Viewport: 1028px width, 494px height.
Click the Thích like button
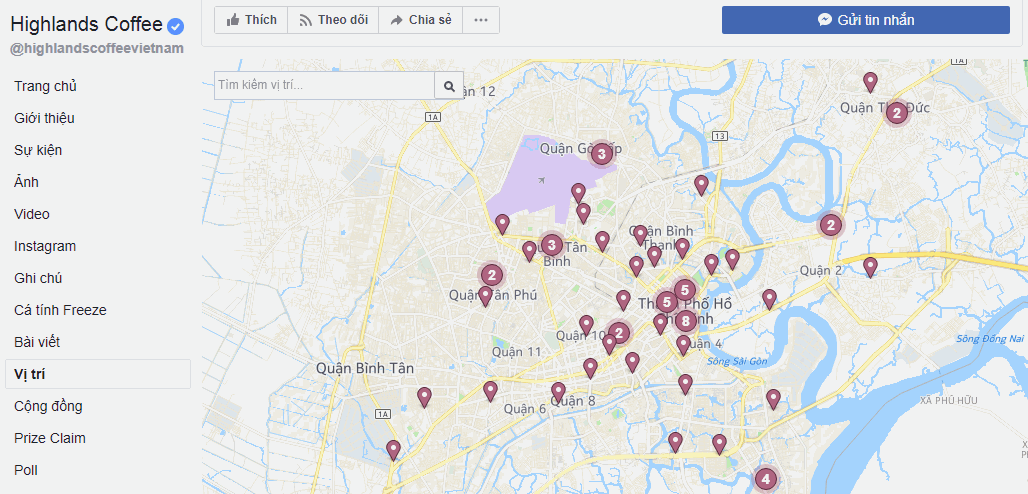point(251,20)
